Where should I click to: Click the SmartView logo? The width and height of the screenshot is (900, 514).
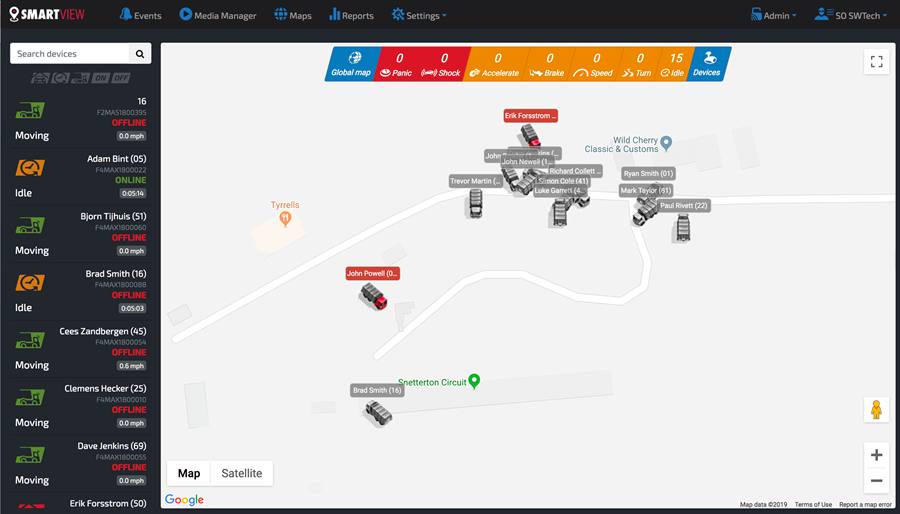pyautogui.click(x=47, y=14)
